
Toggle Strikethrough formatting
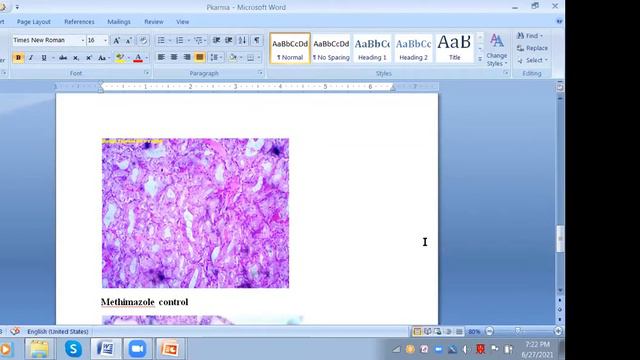[63, 58]
